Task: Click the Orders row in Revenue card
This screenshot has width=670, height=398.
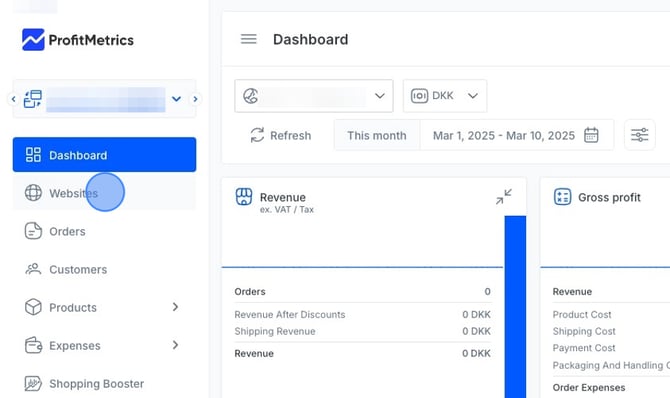Action: click(x=362, y=292)
